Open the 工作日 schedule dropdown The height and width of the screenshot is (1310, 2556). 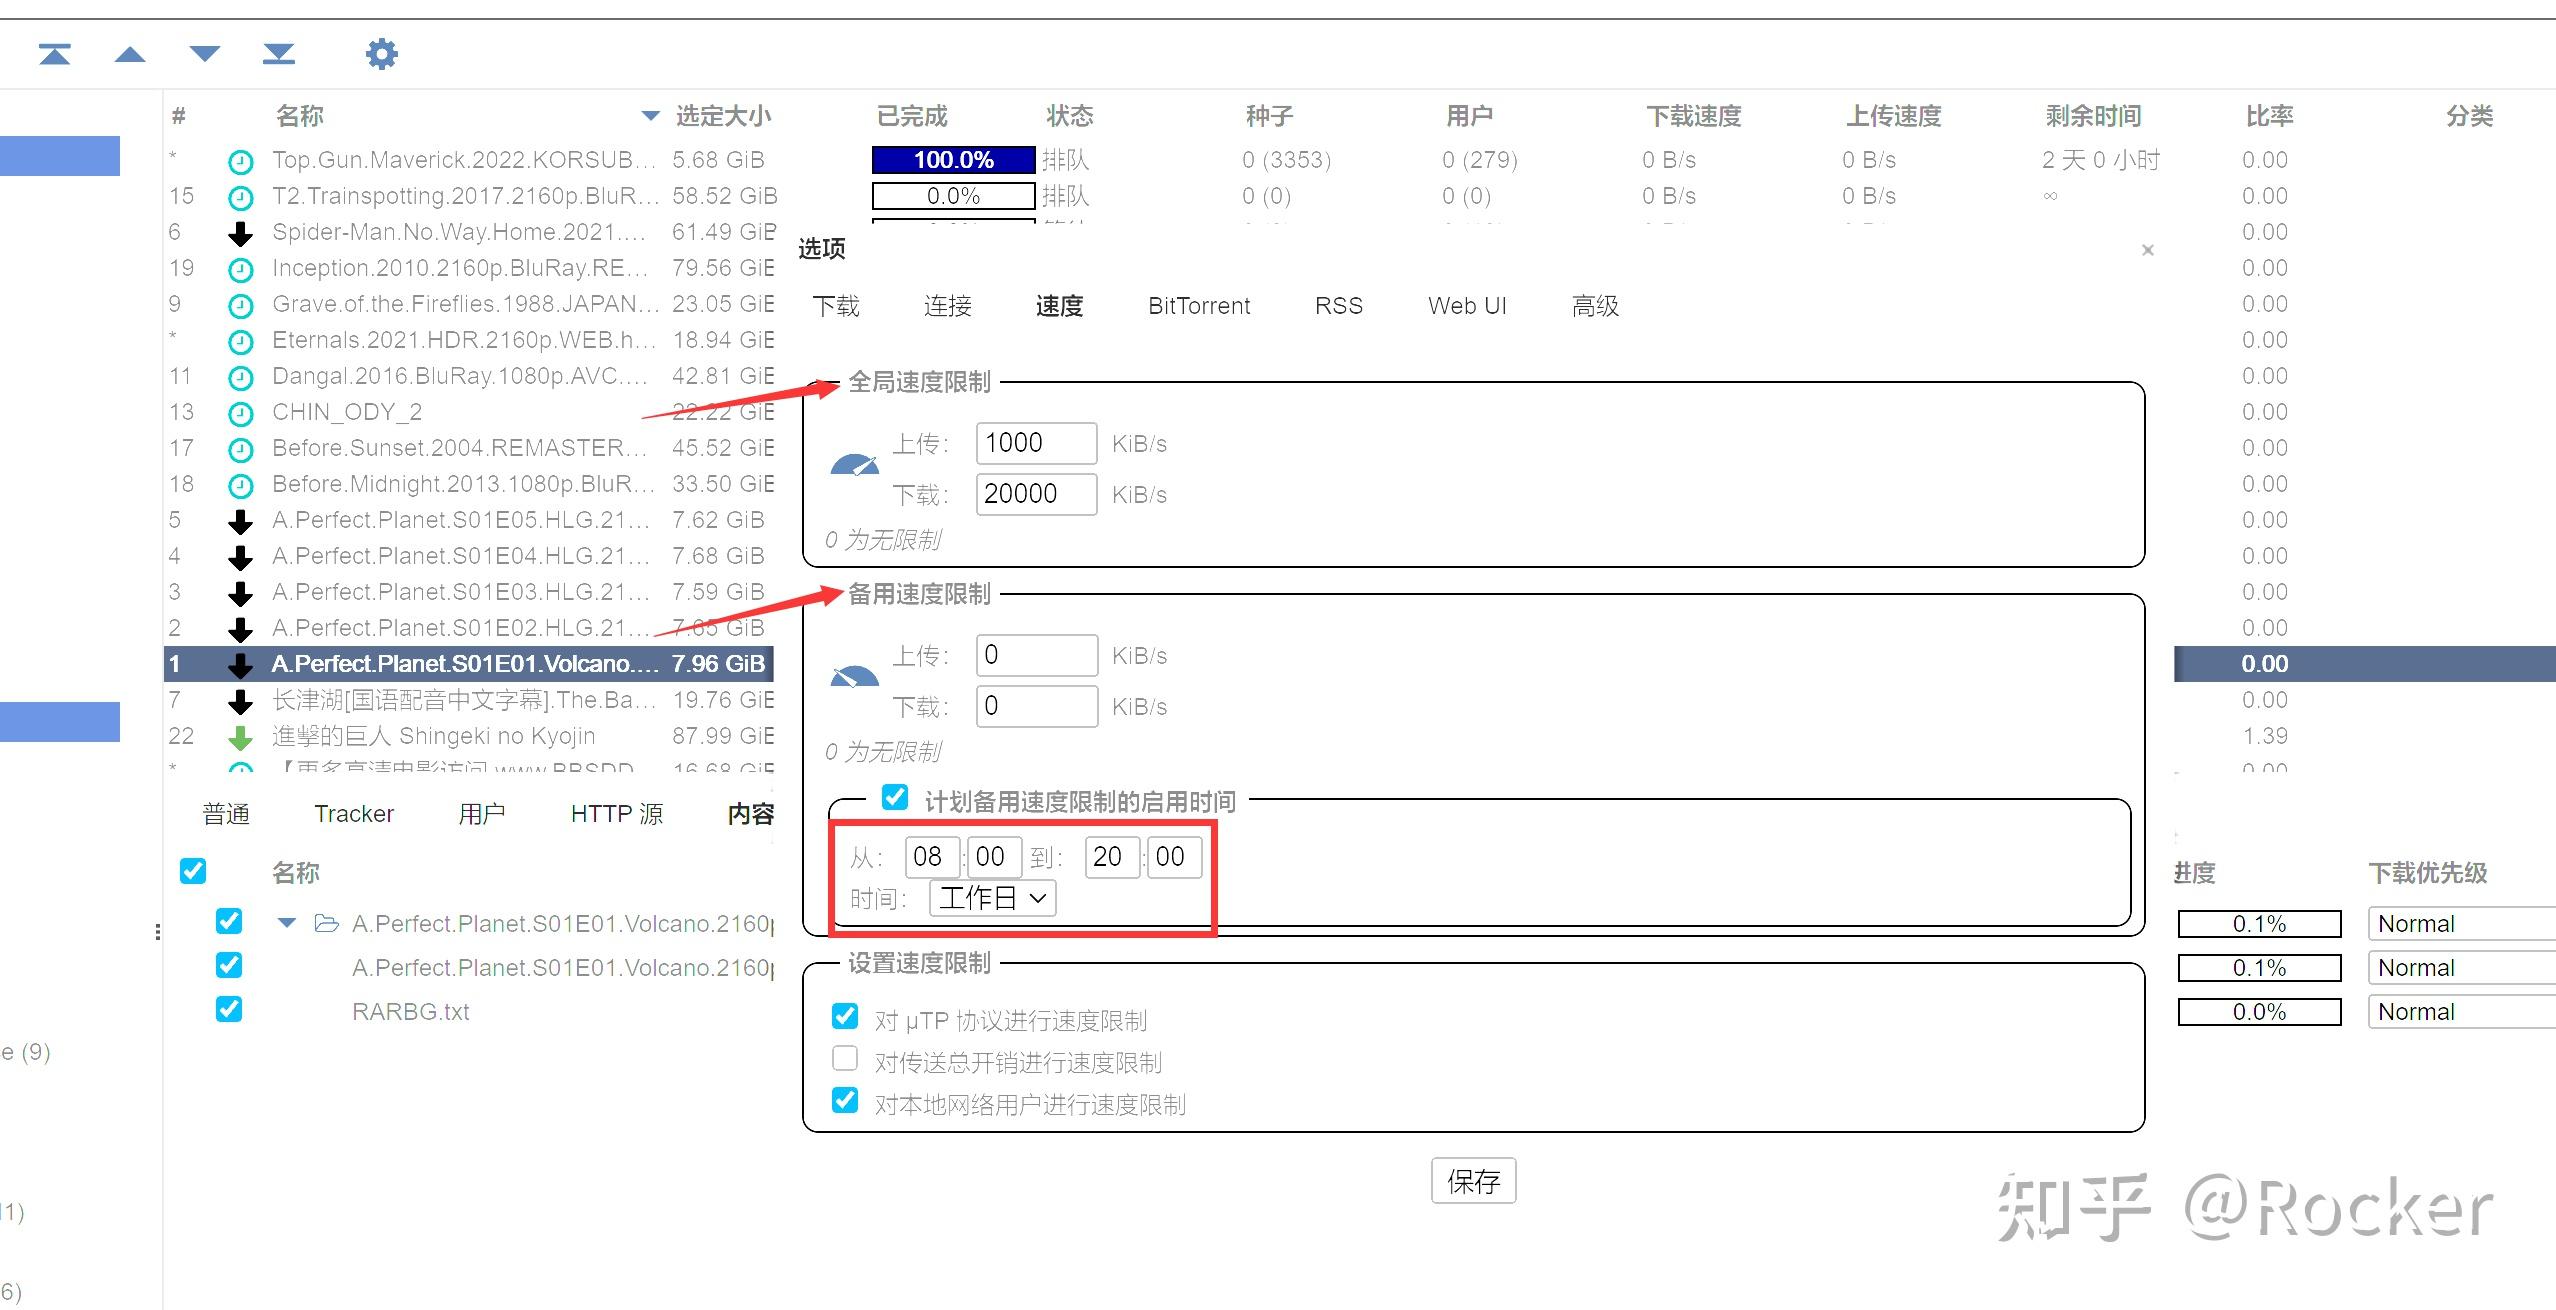tap(991, 897)
